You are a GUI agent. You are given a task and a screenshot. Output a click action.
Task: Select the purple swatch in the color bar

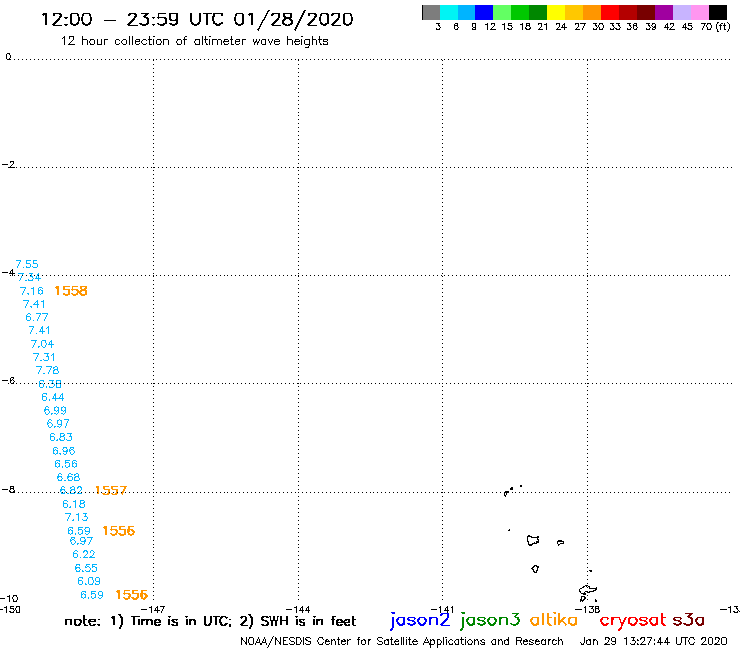(664, 12)
